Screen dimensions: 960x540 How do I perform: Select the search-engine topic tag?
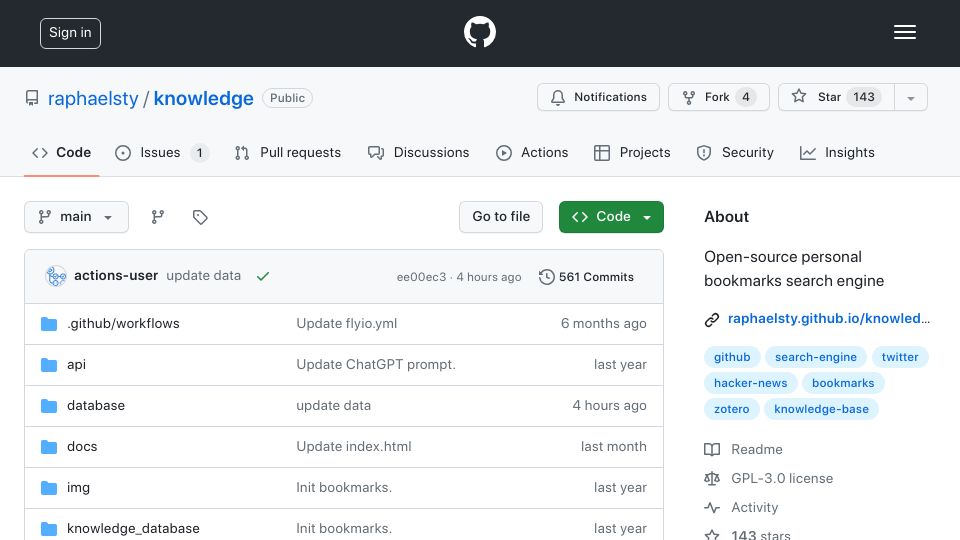tap(816, 357)
